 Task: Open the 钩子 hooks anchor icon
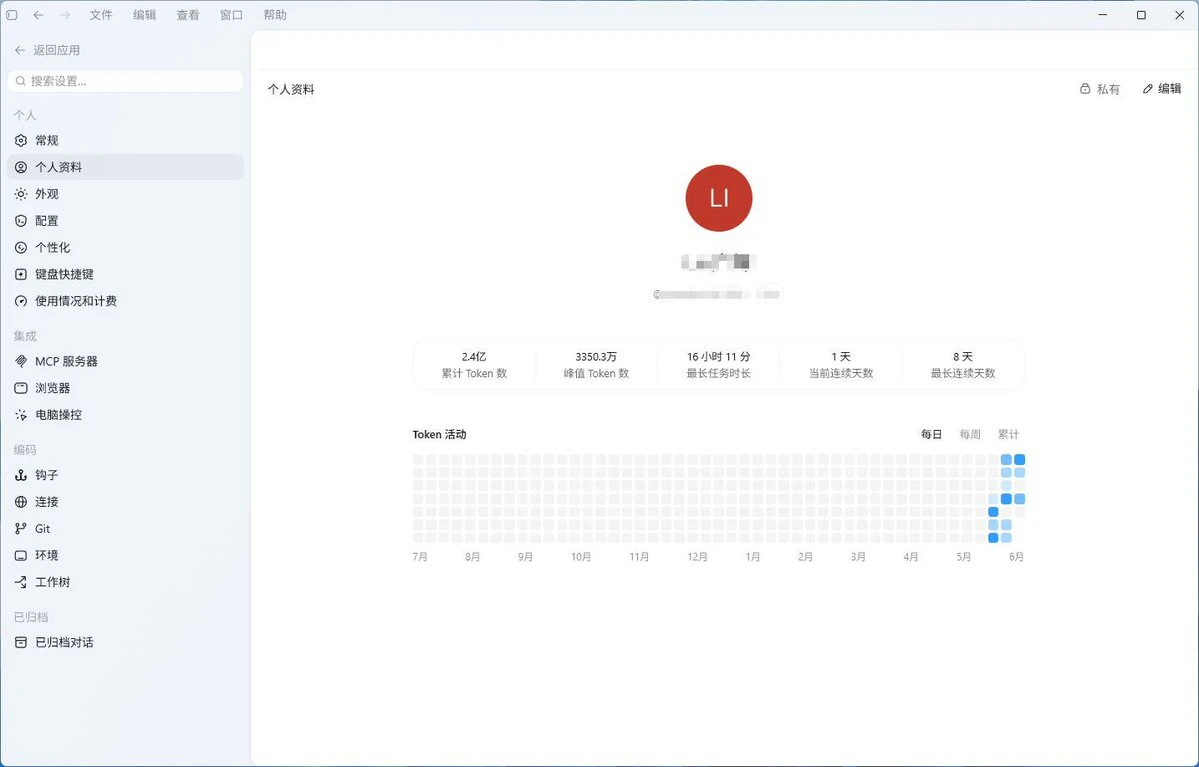[21, 475]
